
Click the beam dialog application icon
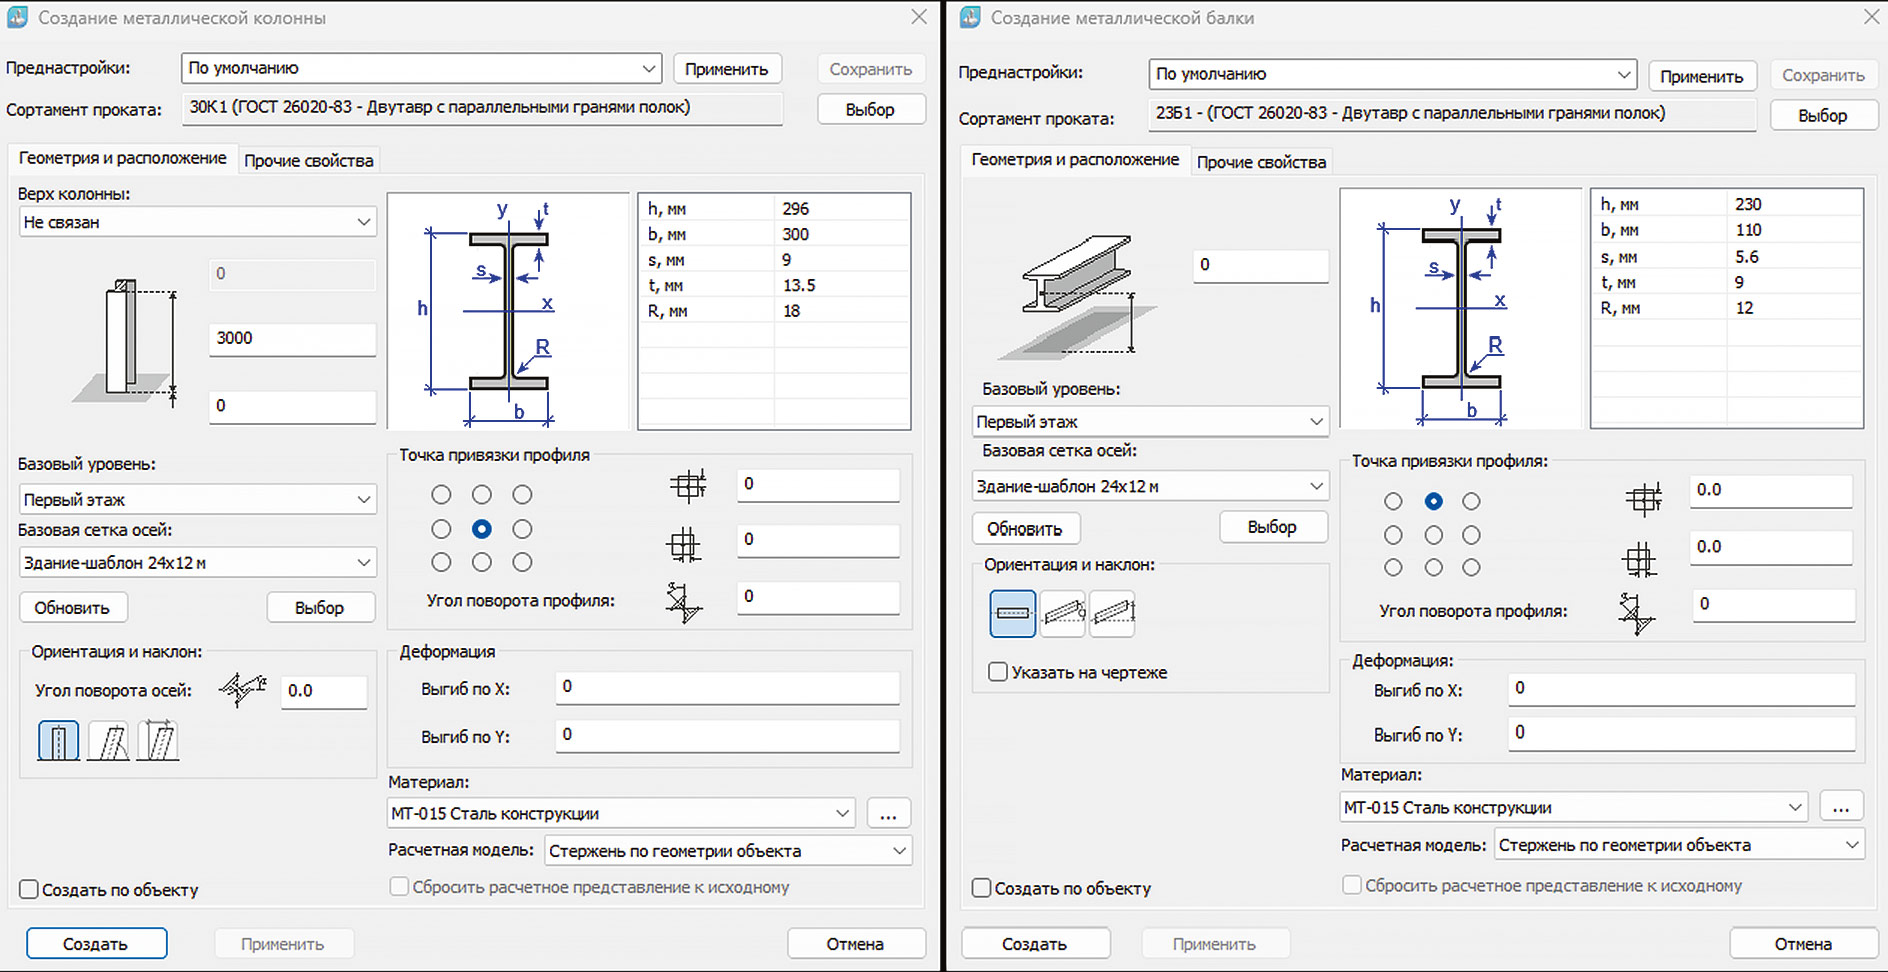click(970, 17)
